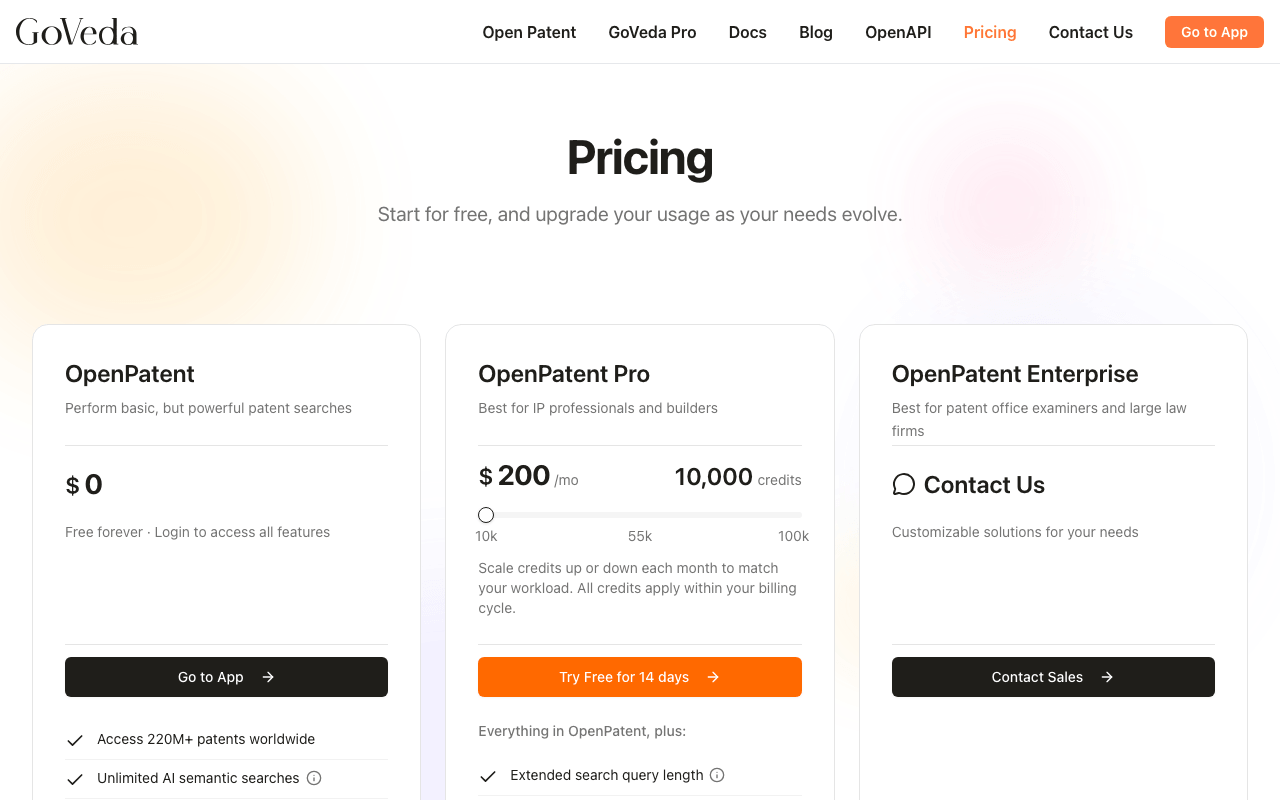Click arrow icon on Try Free button
Image resolution: width=1280 pixels, height=800 pixels.
(713, 677)
